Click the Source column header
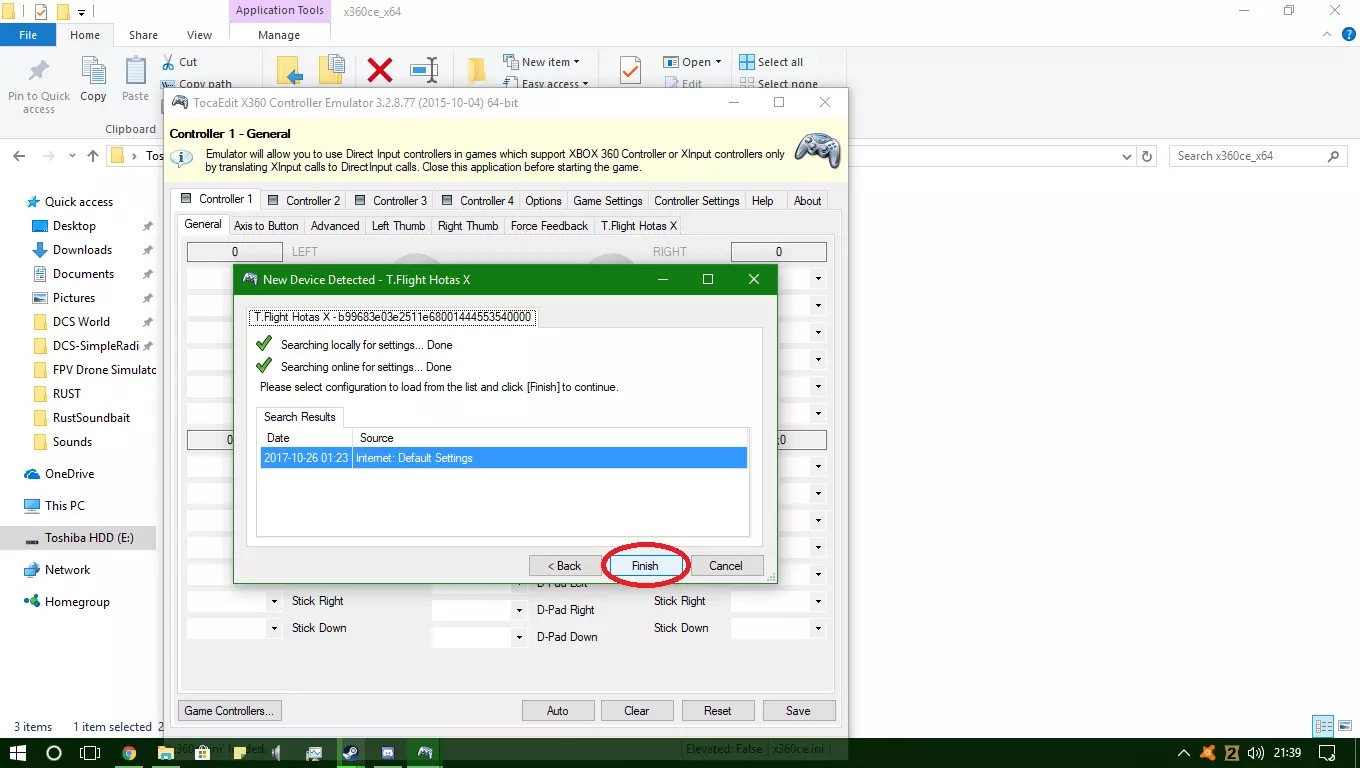This screenshot has height=768, width=1360. click(x=550, y=438)
